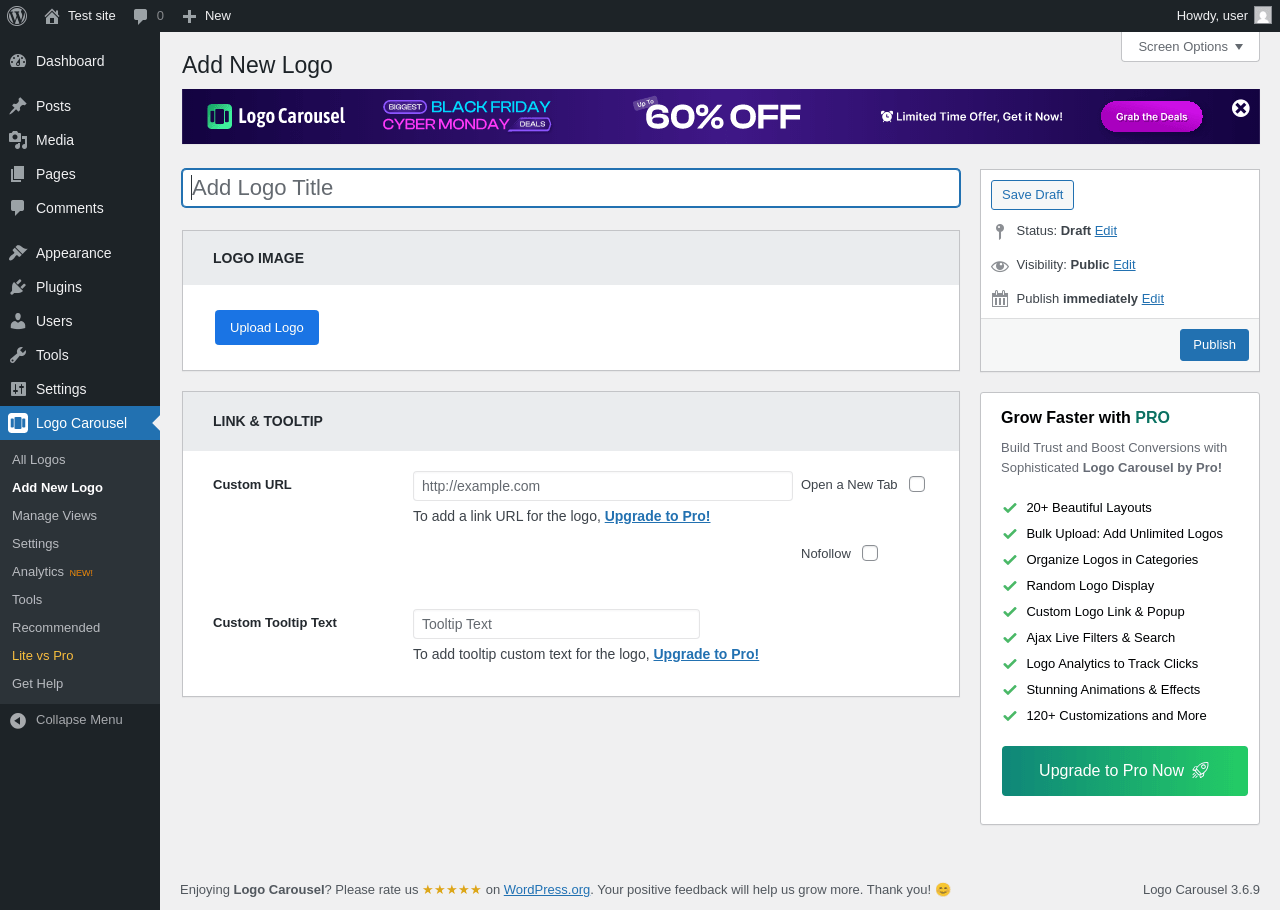
Task: Click Upgrade to Pro link under Custom URL
Action: coord(658,517)
